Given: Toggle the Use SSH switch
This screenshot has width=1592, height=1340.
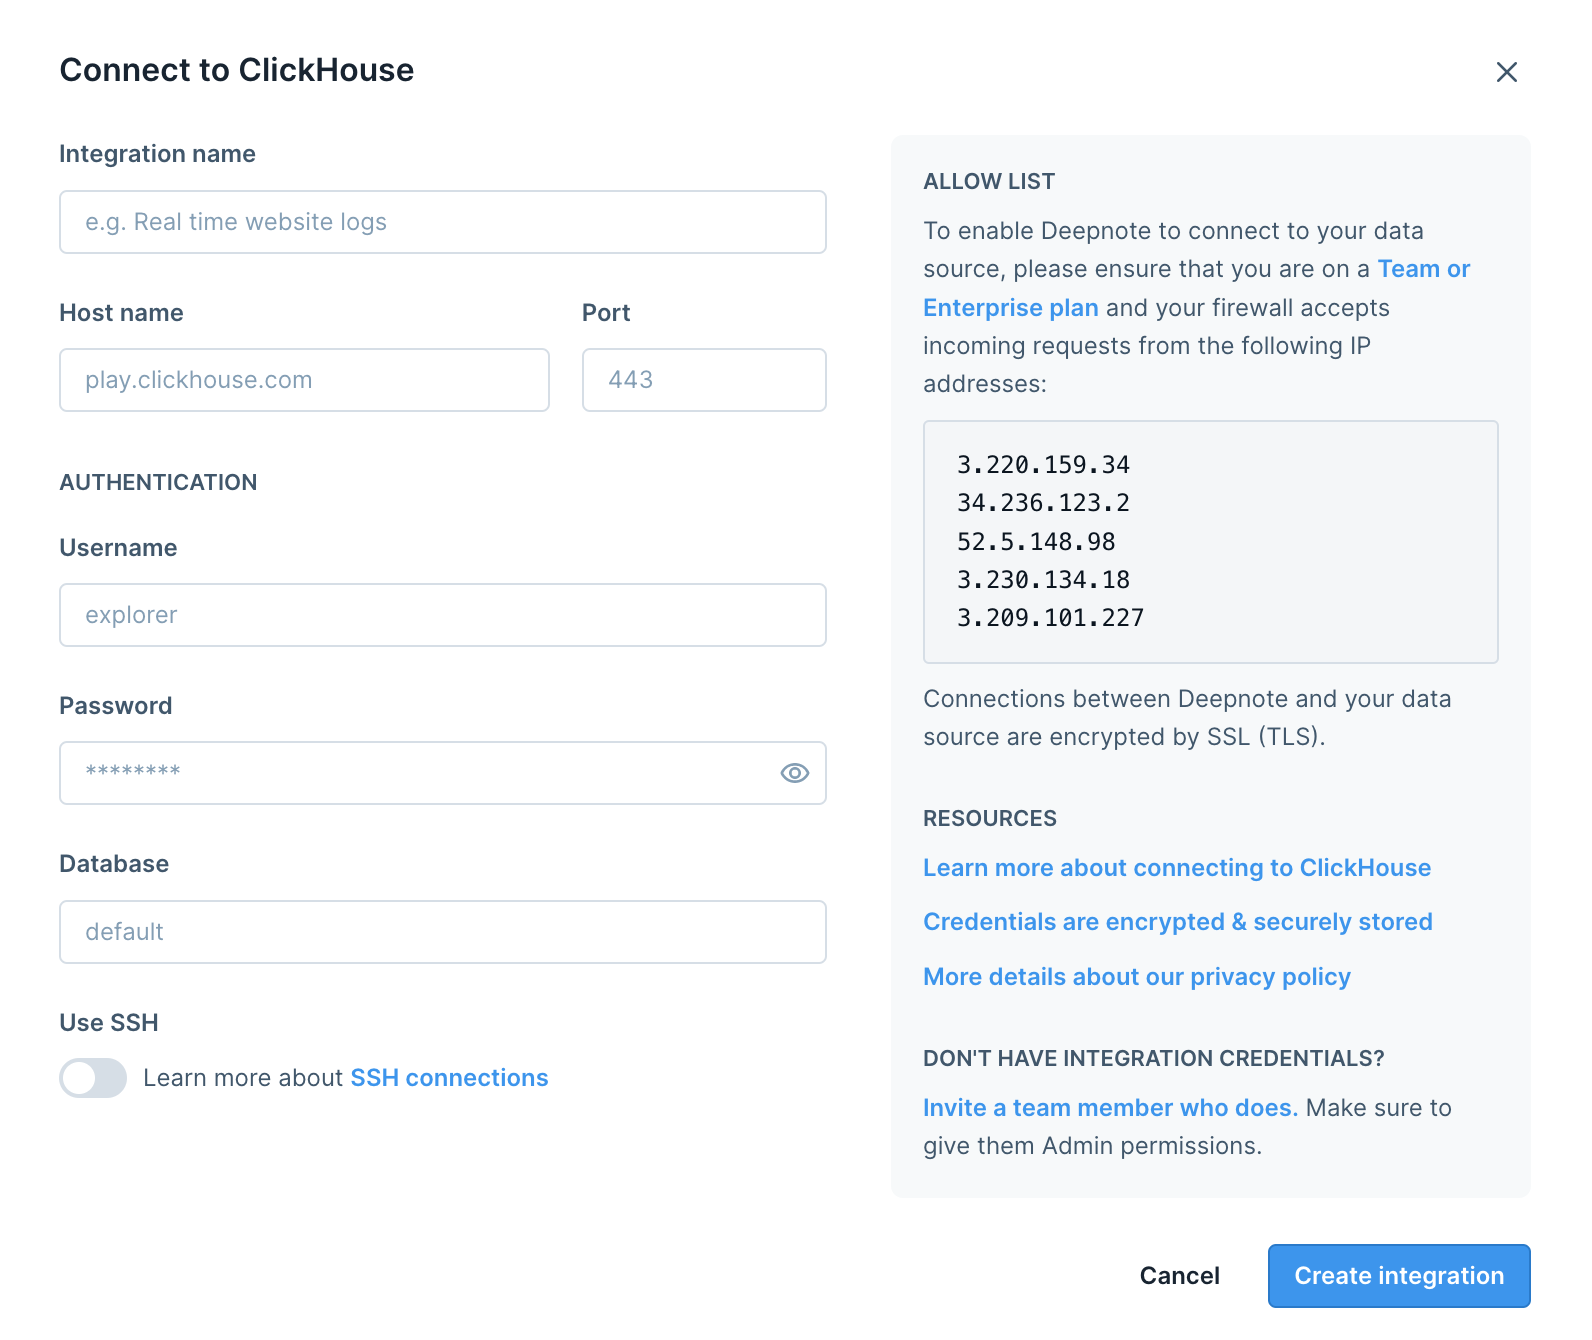Looking at the screenshot, I should 93,1078.
